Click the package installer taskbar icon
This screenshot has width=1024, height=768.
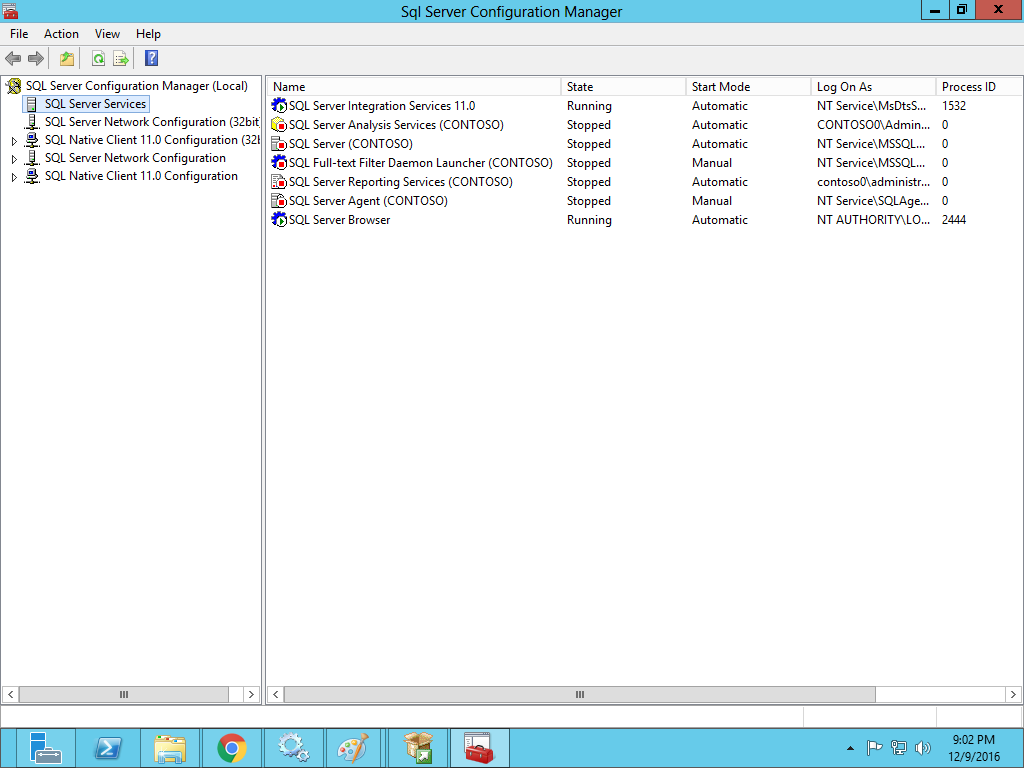tap(417, 748)
